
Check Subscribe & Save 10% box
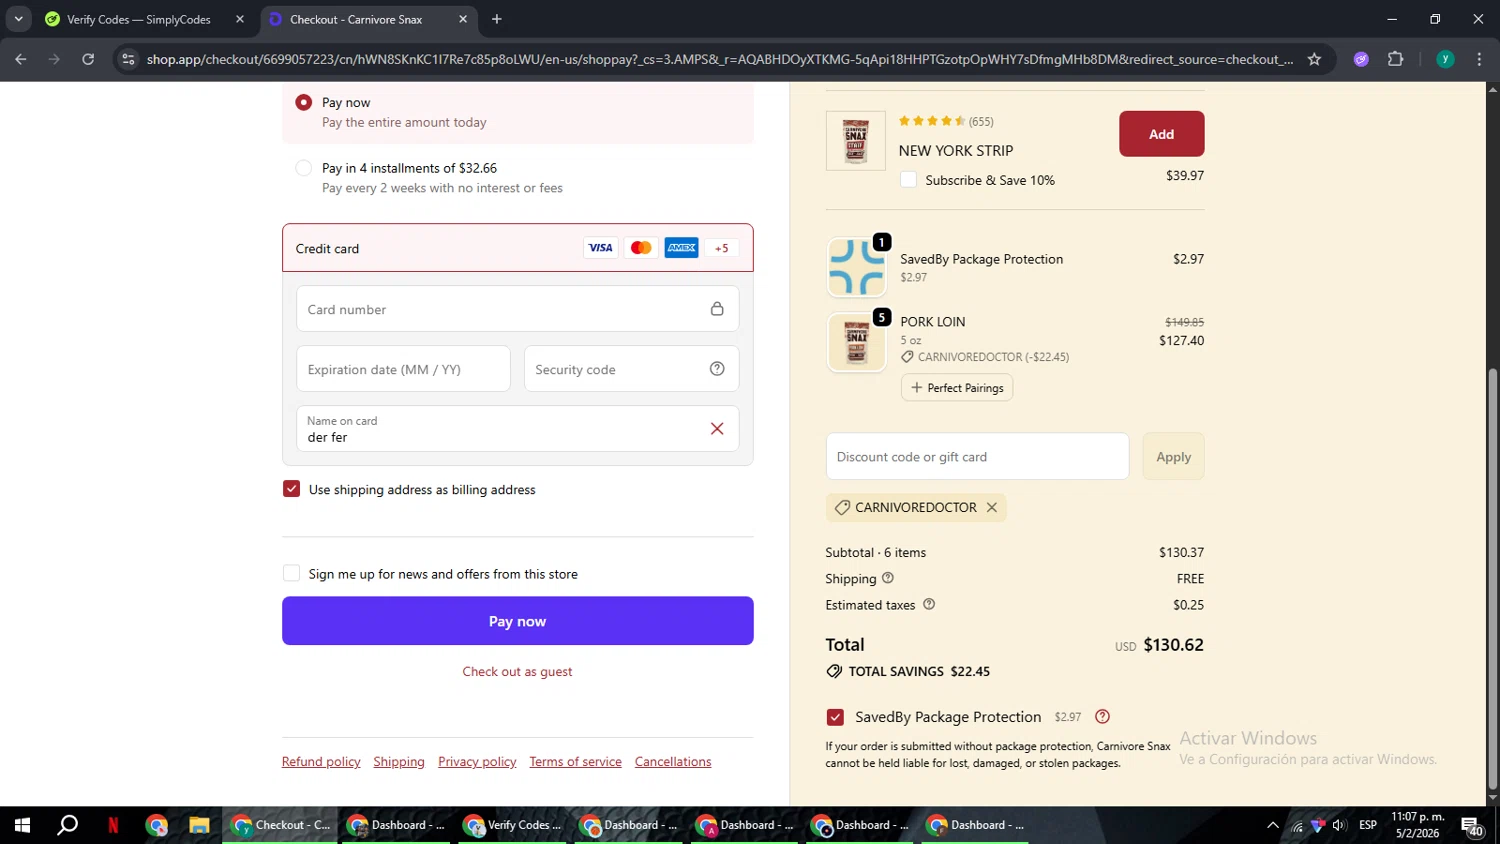coord(908,180)
